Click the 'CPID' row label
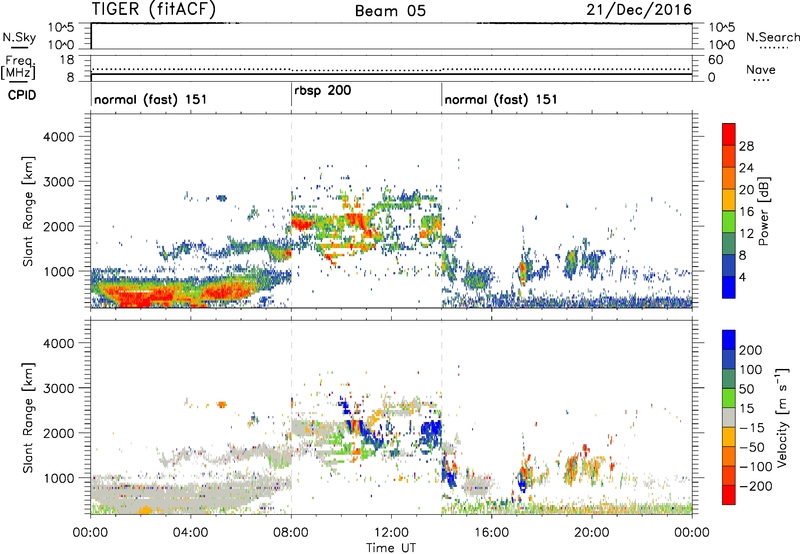This screenshot has width=800, height=554. pos(22,95)
